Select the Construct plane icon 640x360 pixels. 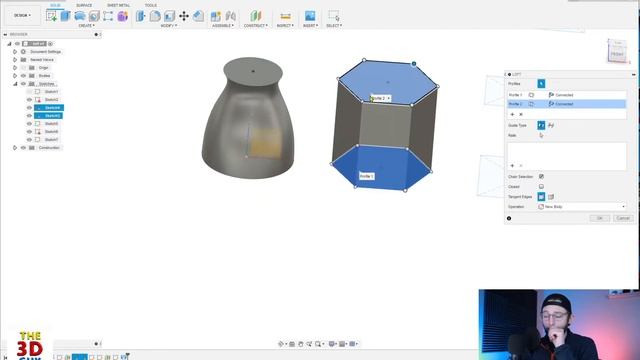click(x=256, y=16)
